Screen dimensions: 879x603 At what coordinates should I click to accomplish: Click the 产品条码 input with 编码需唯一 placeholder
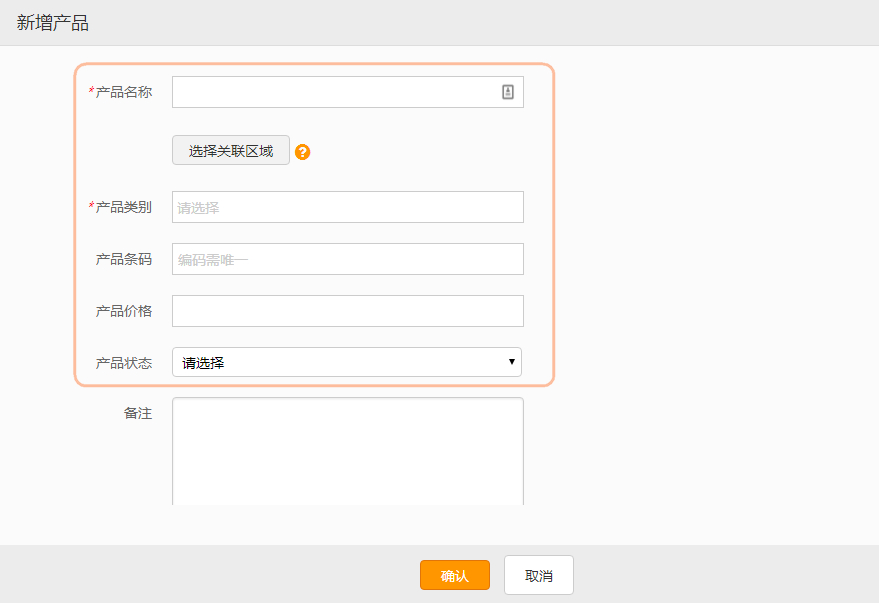coord(348,259)
